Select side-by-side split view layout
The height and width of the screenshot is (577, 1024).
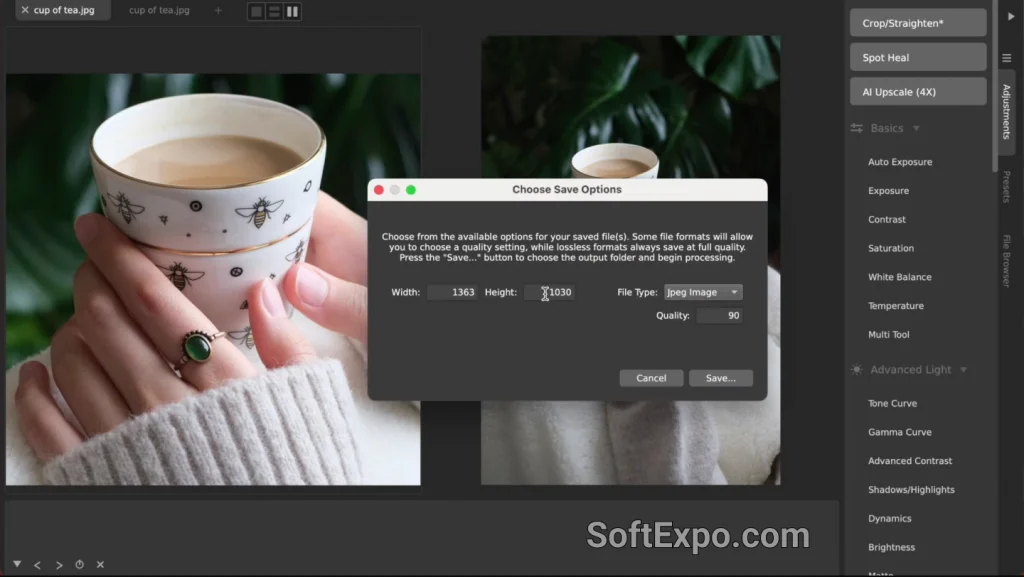(292, 11)
